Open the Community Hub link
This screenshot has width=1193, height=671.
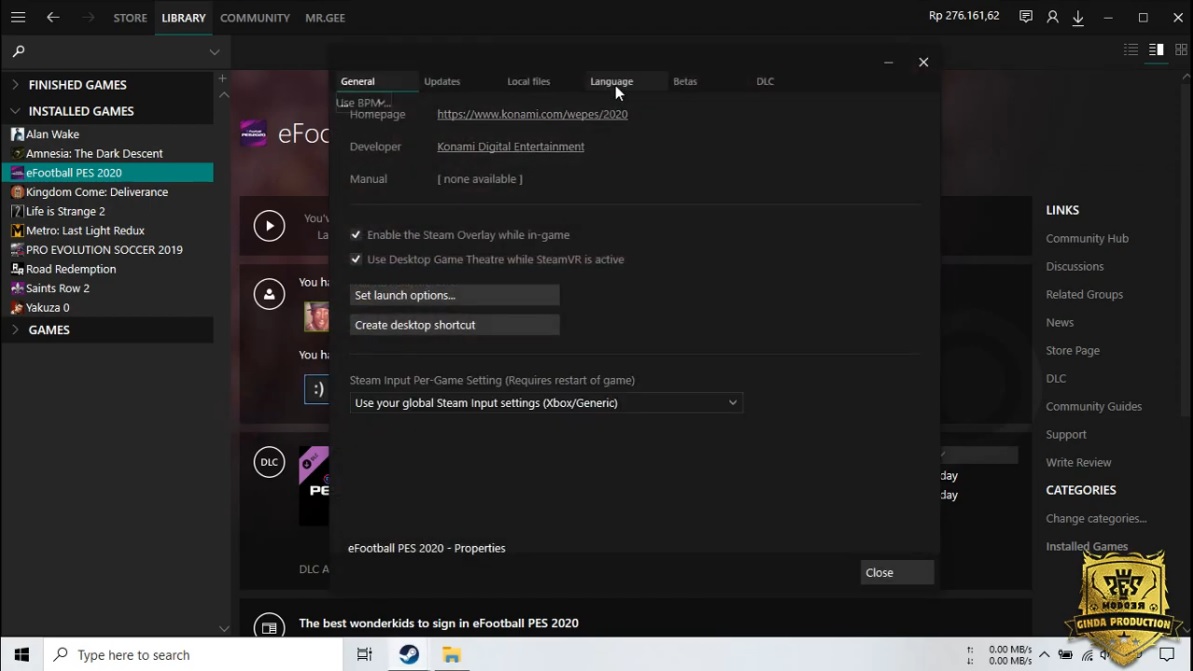pyautogui.click(x=1086, y=238)
